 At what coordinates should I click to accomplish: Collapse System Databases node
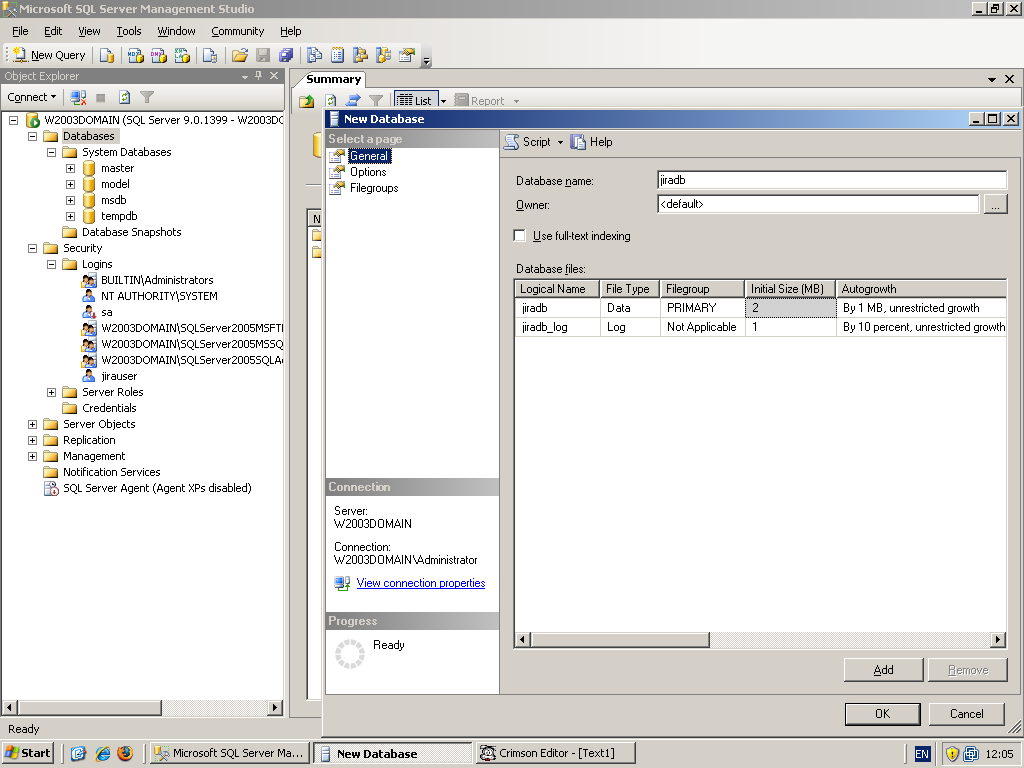[52, 152]
